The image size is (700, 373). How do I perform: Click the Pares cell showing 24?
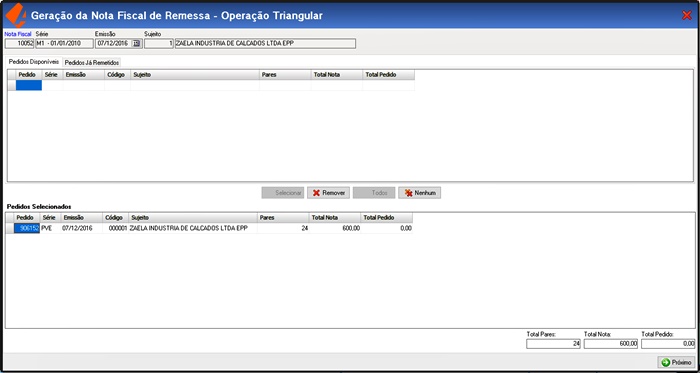click(x=283, y=228)
